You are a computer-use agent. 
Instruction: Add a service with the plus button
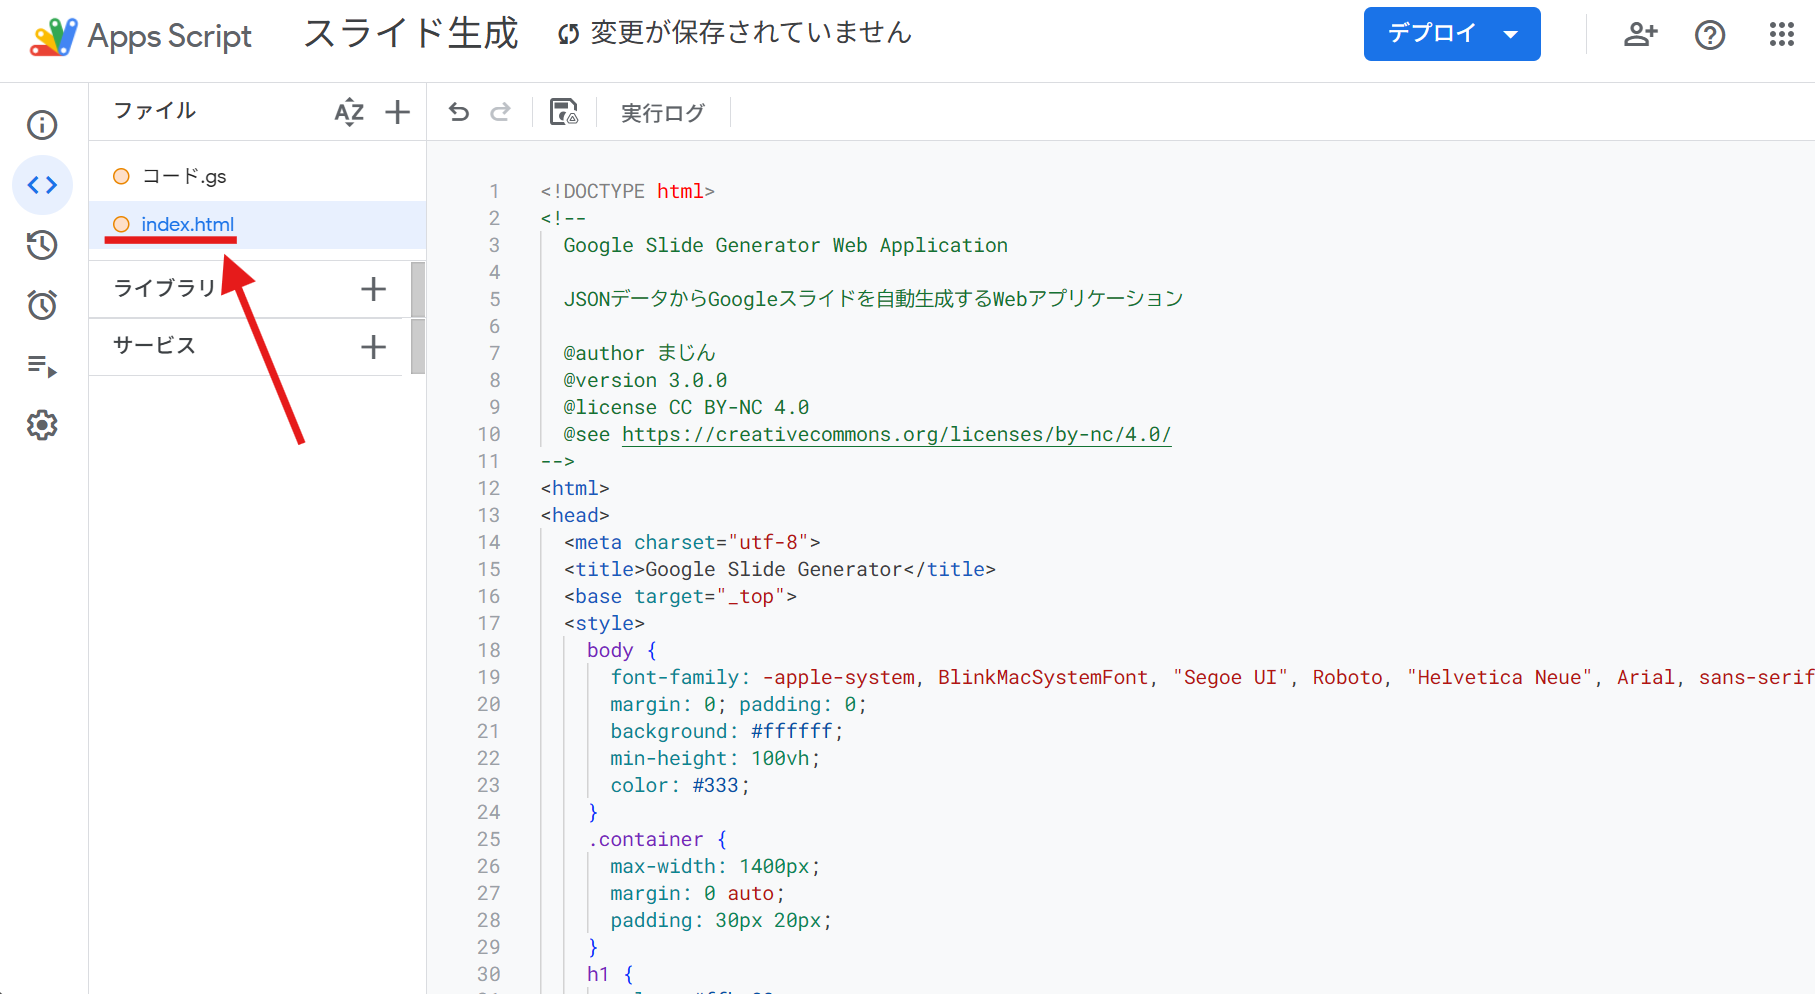373,347
